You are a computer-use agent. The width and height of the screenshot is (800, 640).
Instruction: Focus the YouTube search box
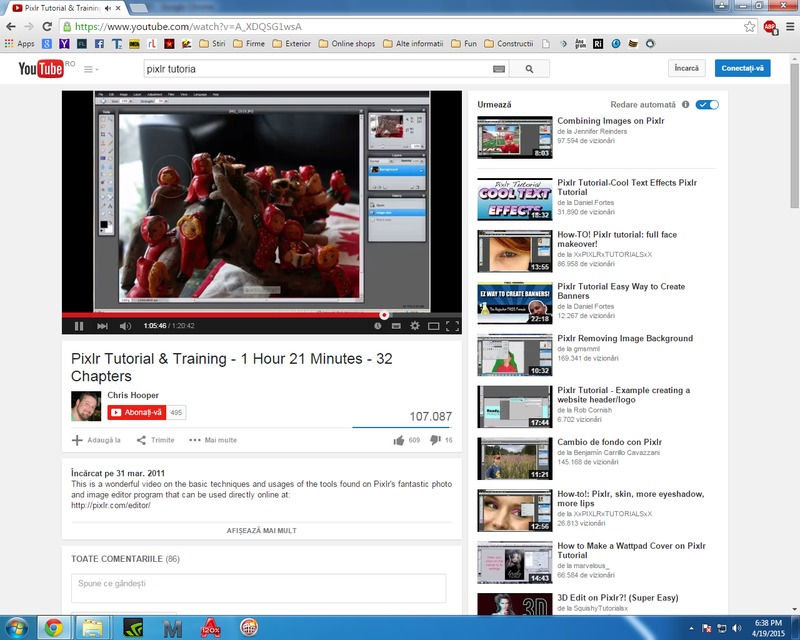(x=317, y=69)
